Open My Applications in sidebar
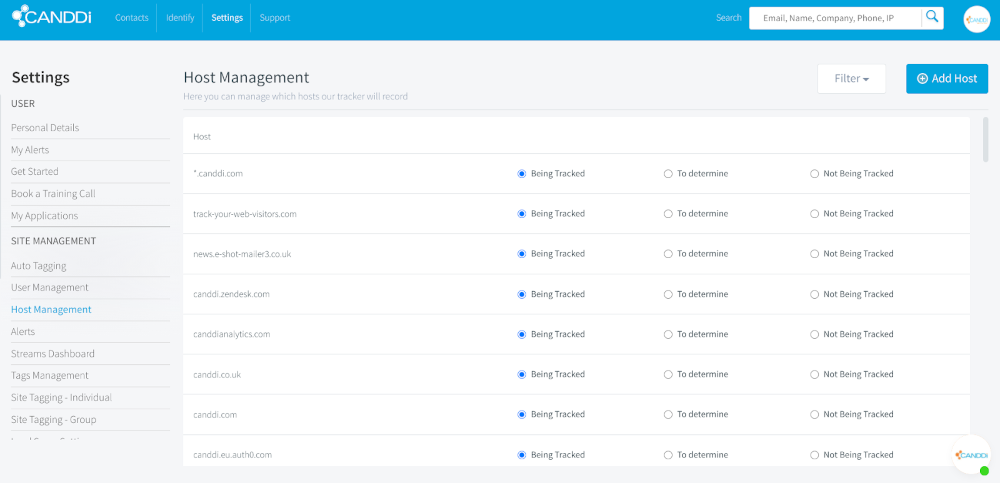 click(45, 216)
